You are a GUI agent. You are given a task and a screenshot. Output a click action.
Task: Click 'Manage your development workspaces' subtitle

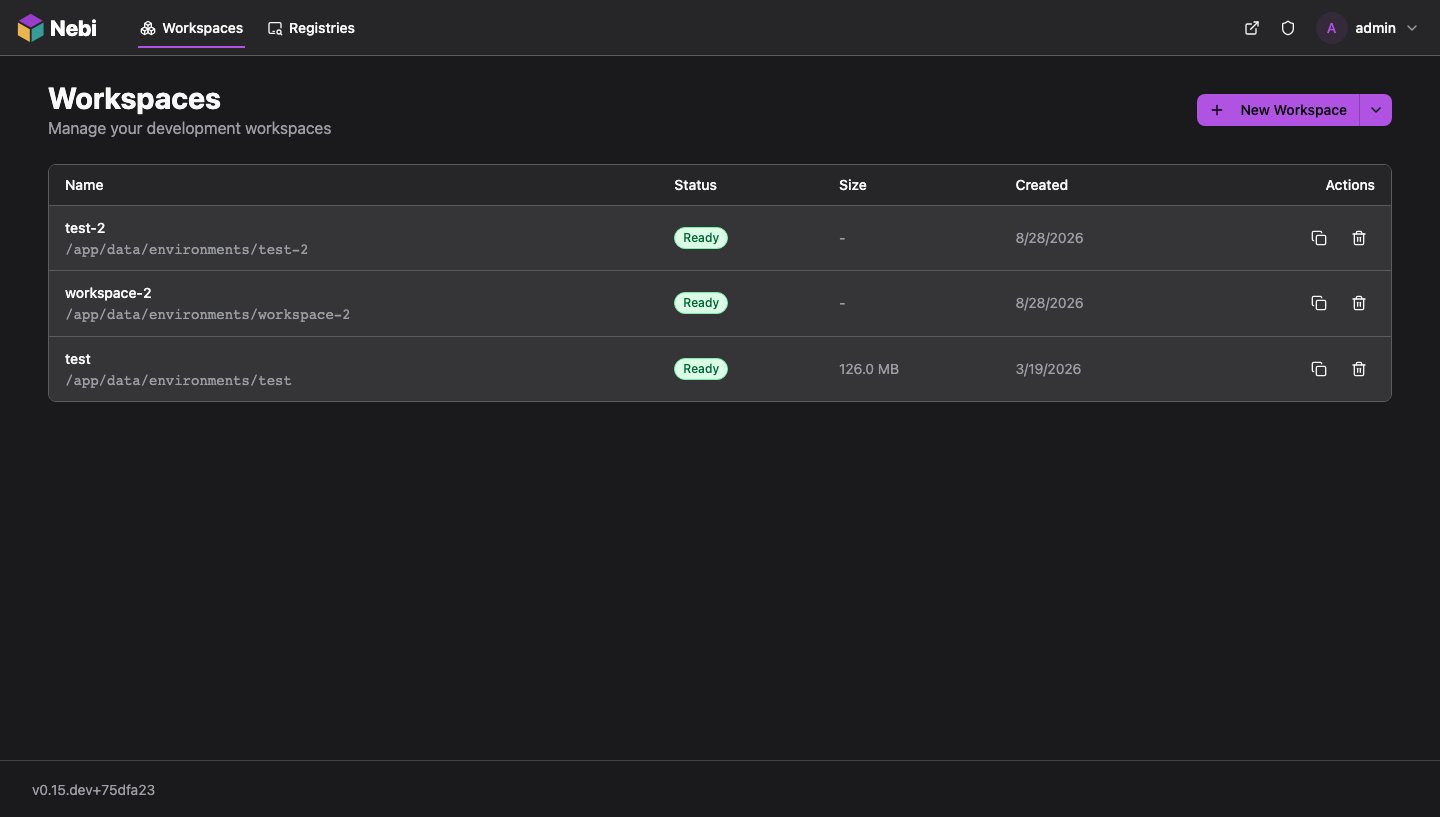[189, 128]
